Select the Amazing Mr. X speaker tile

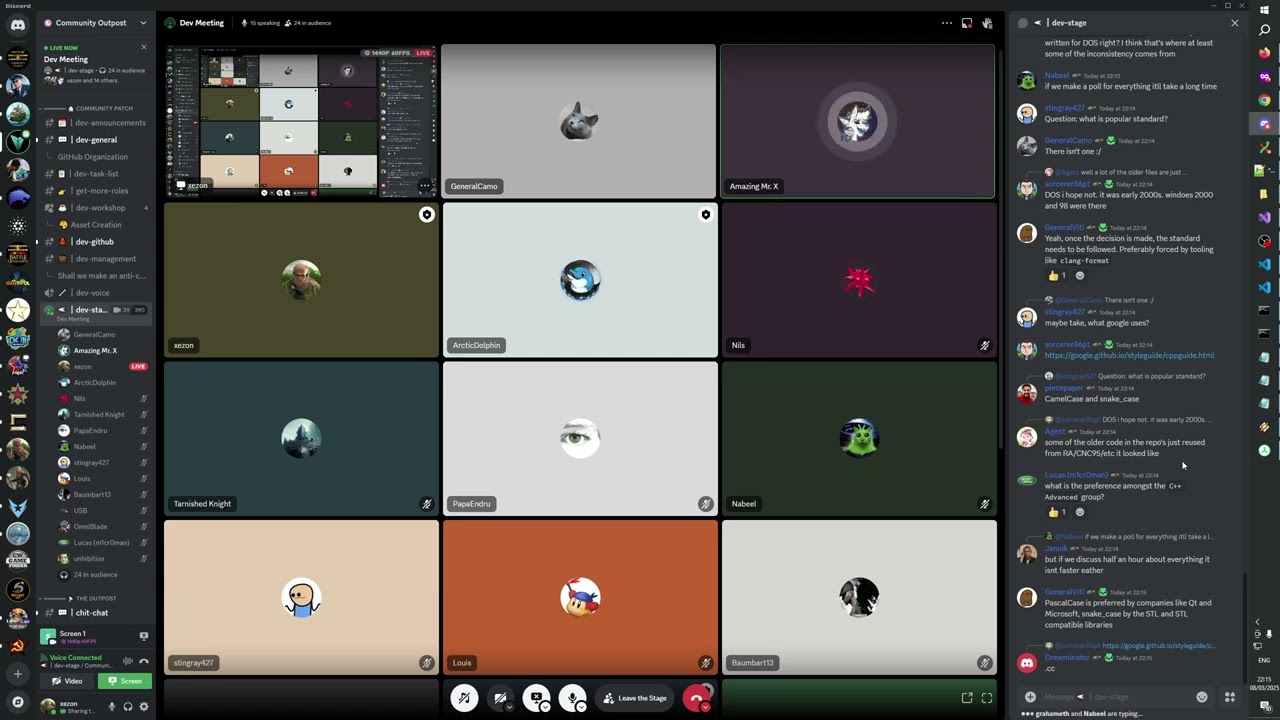tap(858, 121)
